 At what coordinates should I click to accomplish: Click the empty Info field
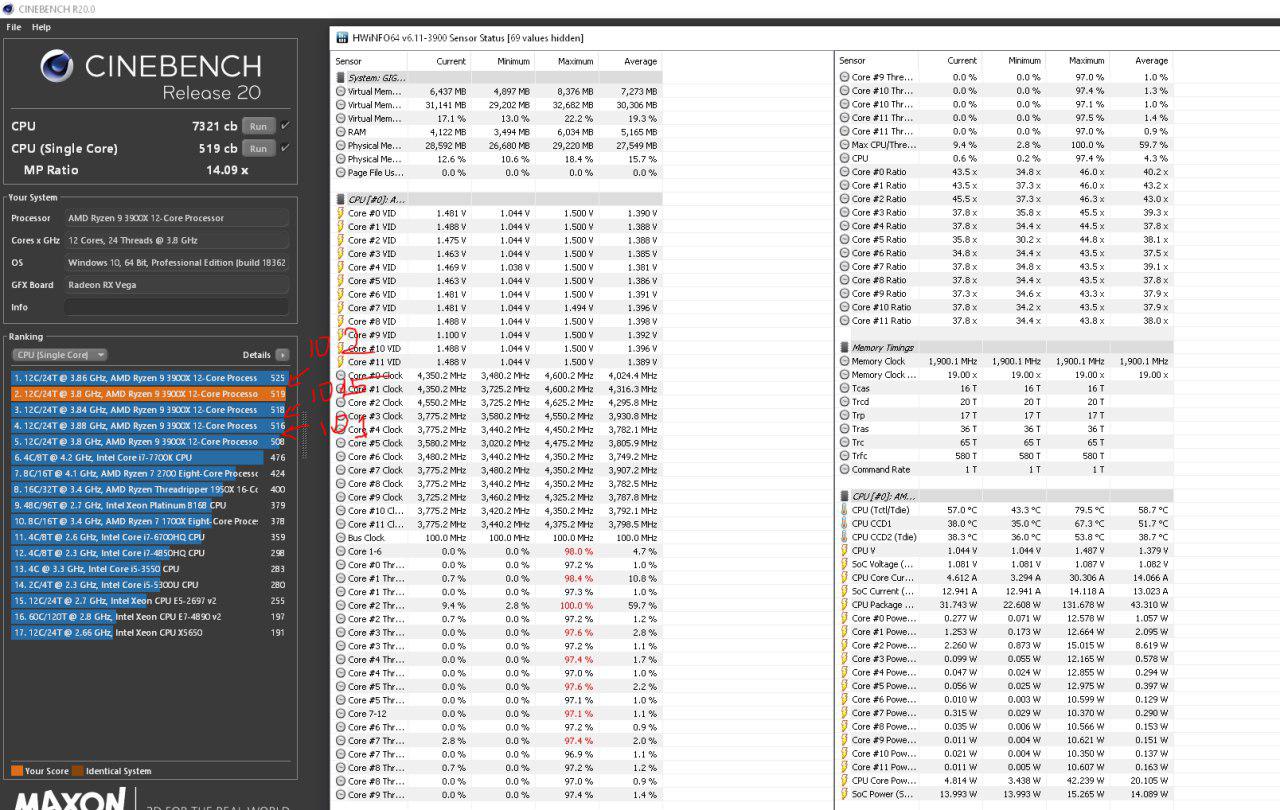[176, 307]
